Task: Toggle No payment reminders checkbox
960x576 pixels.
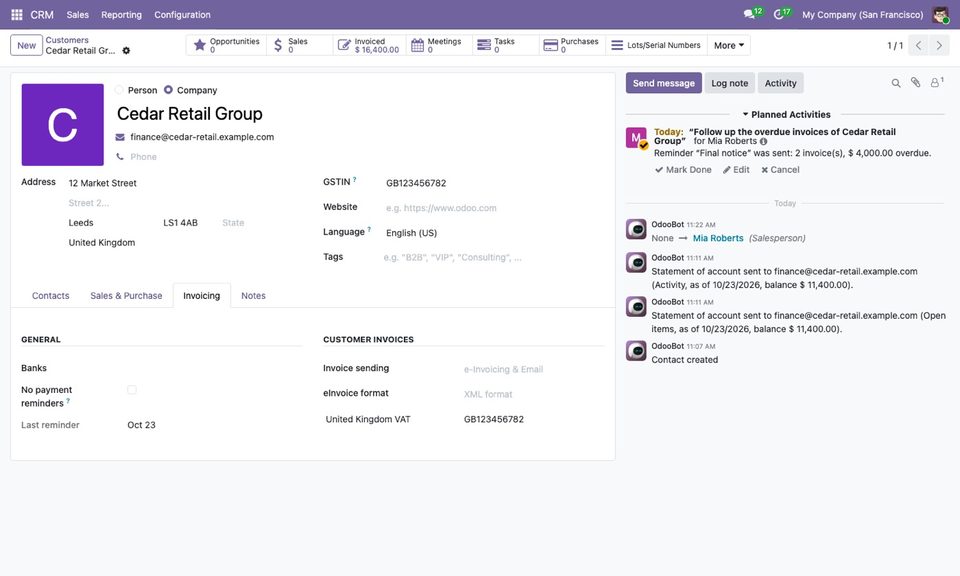Action: click(x=132, y=390)
